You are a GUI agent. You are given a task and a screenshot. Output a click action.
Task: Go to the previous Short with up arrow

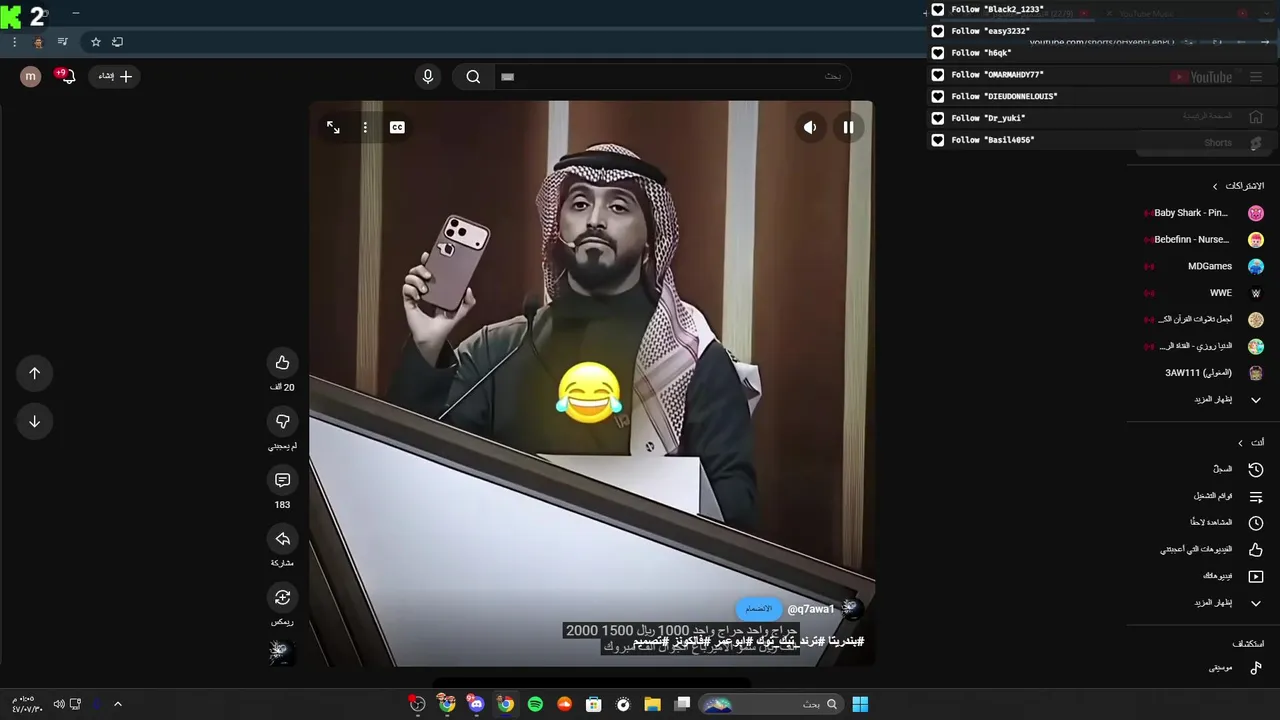point(34,373)
